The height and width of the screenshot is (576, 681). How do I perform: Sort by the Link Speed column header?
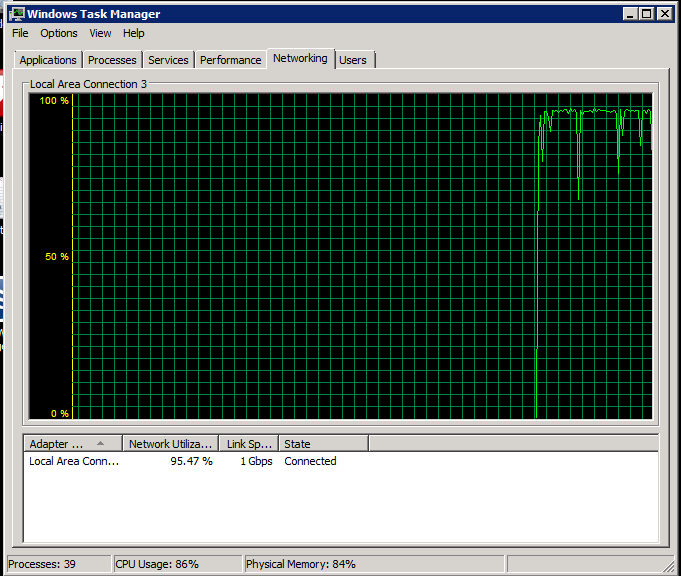click(249, 444)
